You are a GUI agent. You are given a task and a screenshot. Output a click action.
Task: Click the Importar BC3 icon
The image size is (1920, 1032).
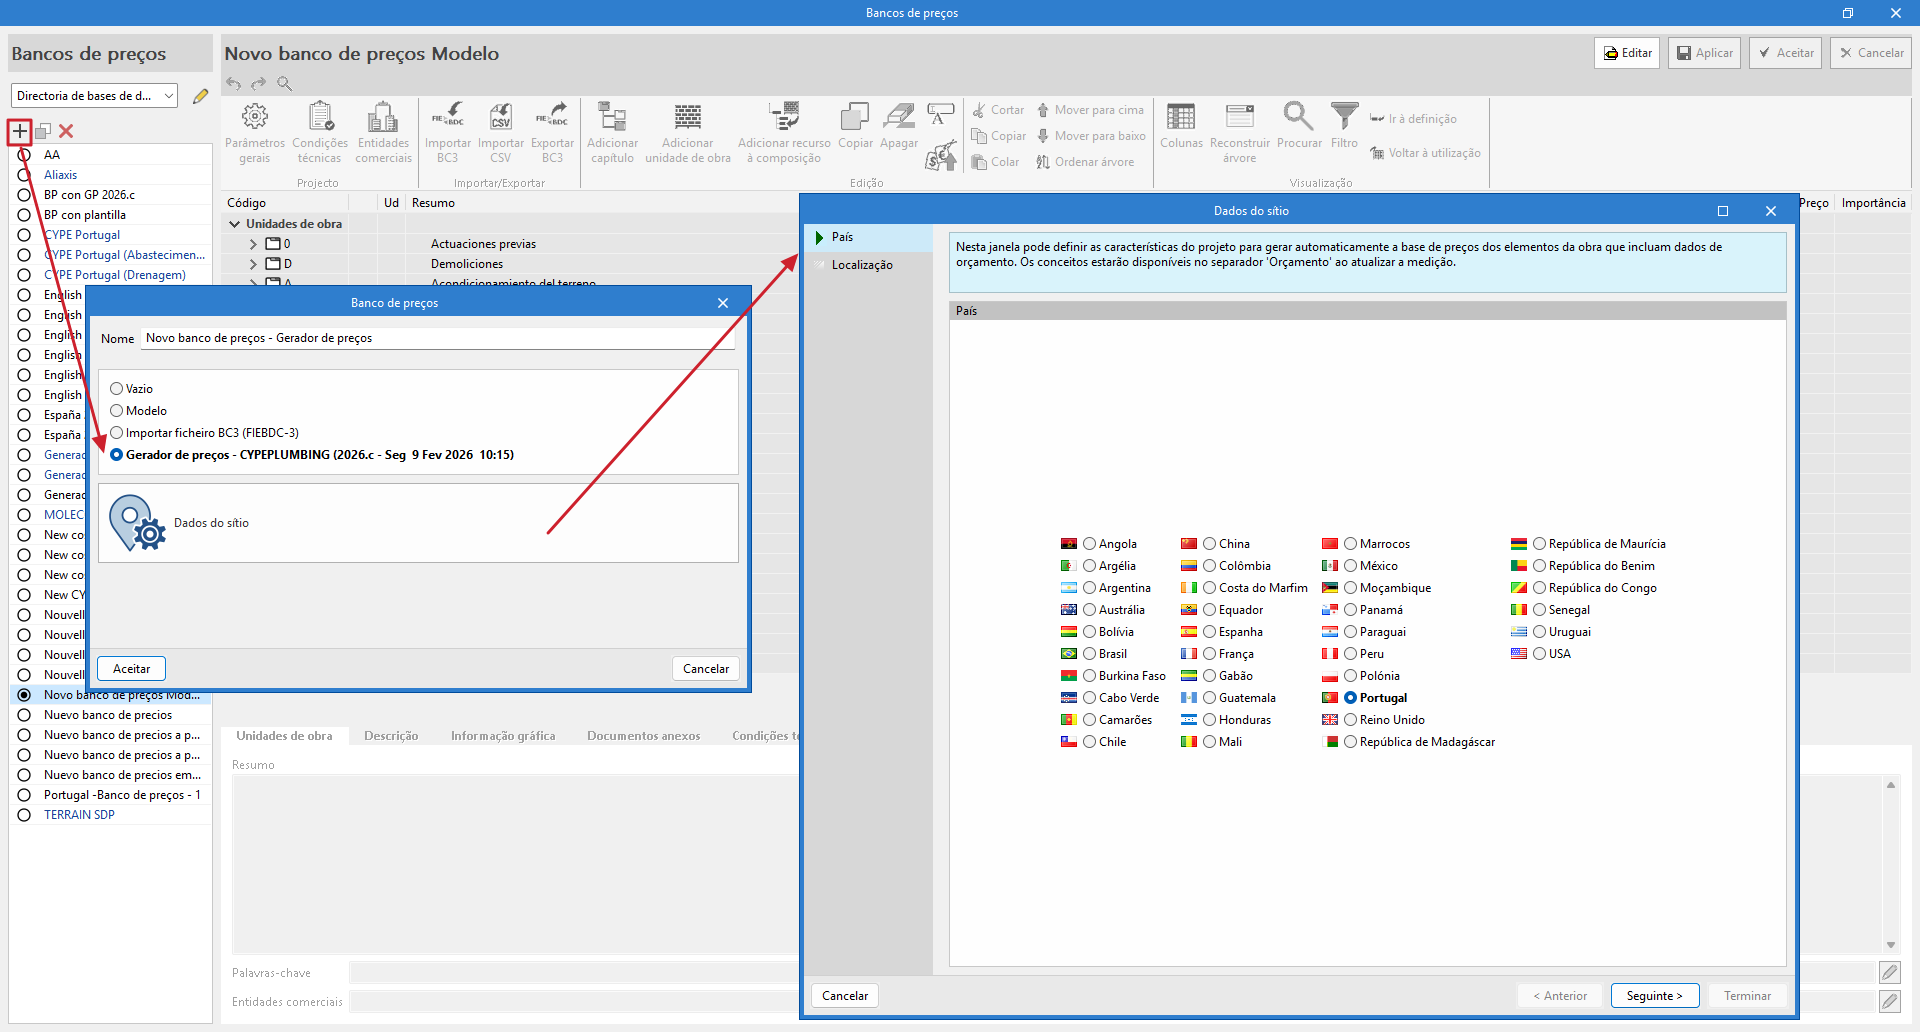[x=447, y=132]
